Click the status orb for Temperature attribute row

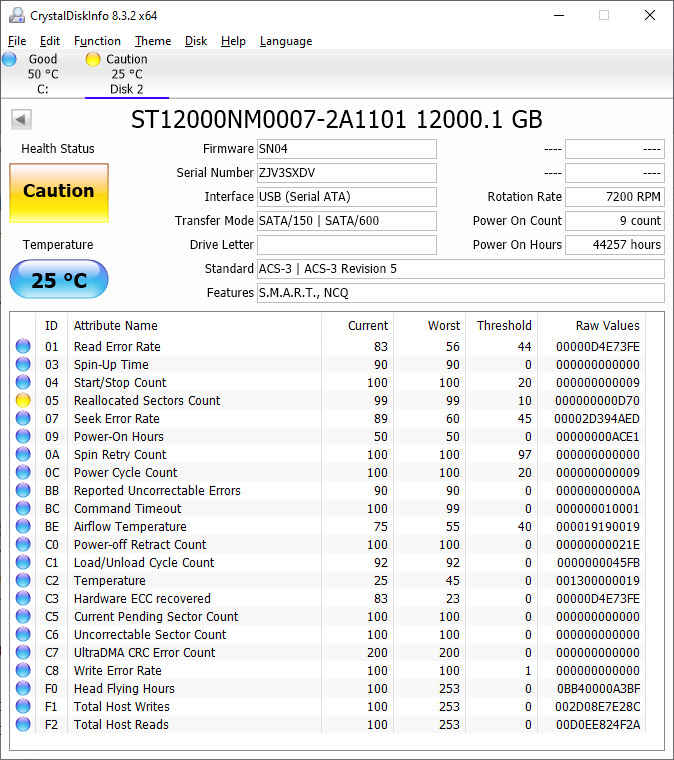click(x=23, y=580)
